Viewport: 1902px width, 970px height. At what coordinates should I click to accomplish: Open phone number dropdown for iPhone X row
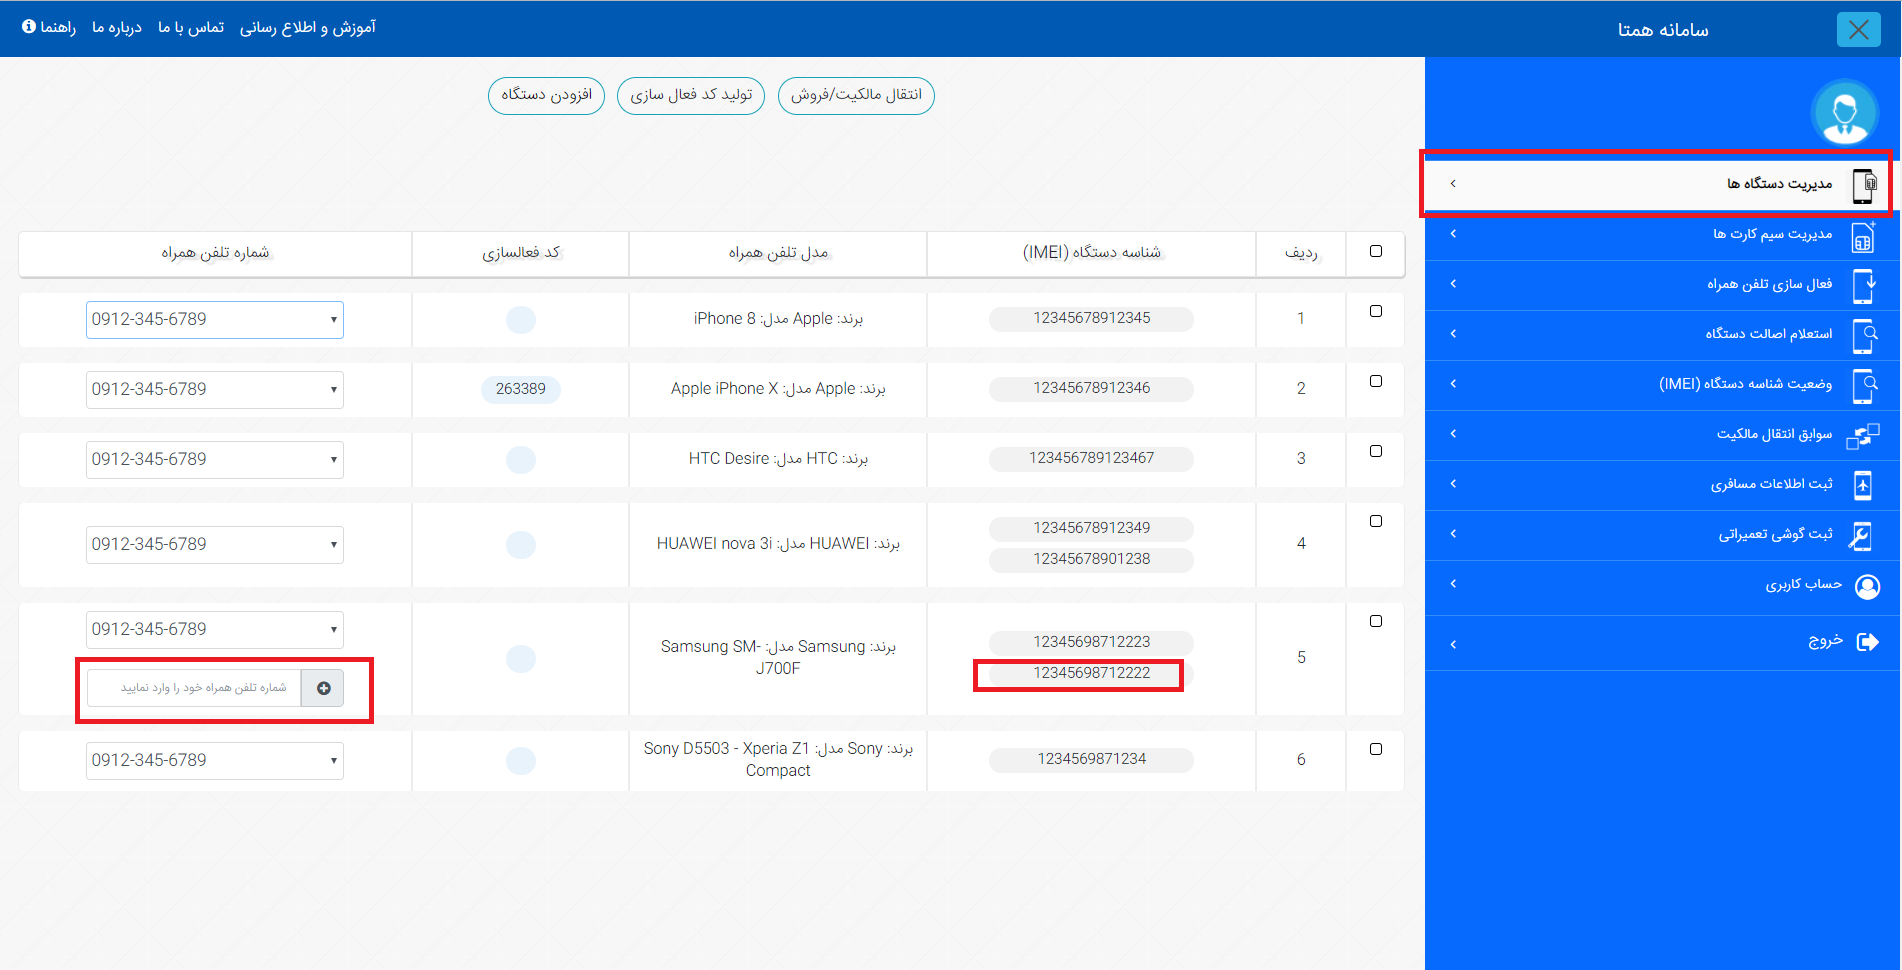click(215, 390)
